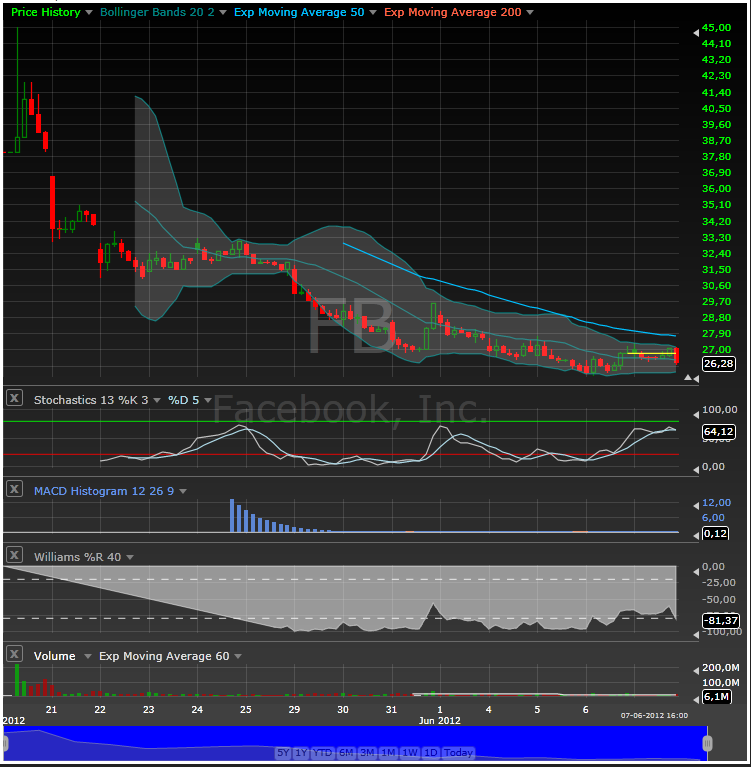Screen dimensions: 751x767
Task: Close the MACD Histogram panel
Action: 14,489
